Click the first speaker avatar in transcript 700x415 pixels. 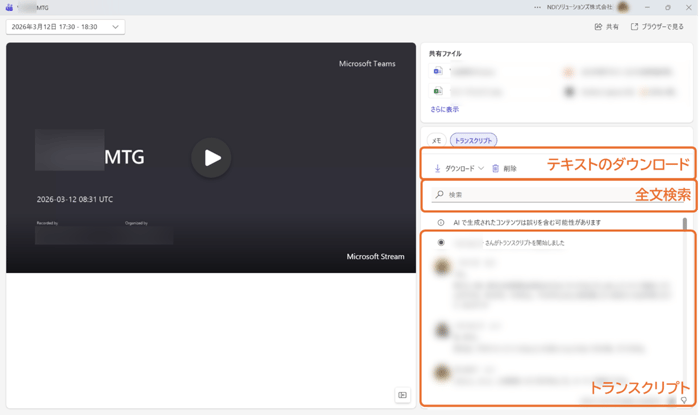pos(442,267)
